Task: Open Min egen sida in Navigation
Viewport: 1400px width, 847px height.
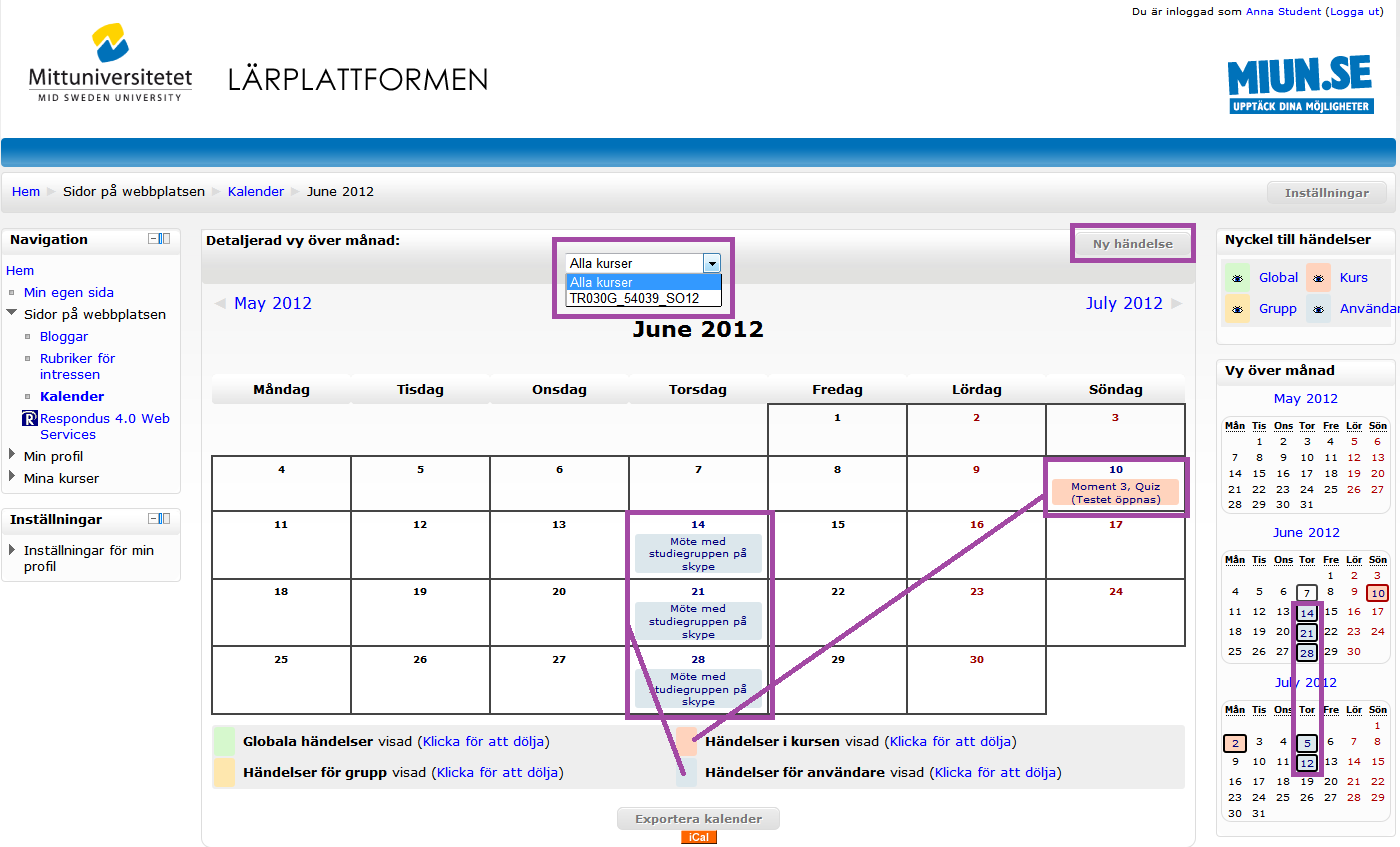Action: (69, 292)
